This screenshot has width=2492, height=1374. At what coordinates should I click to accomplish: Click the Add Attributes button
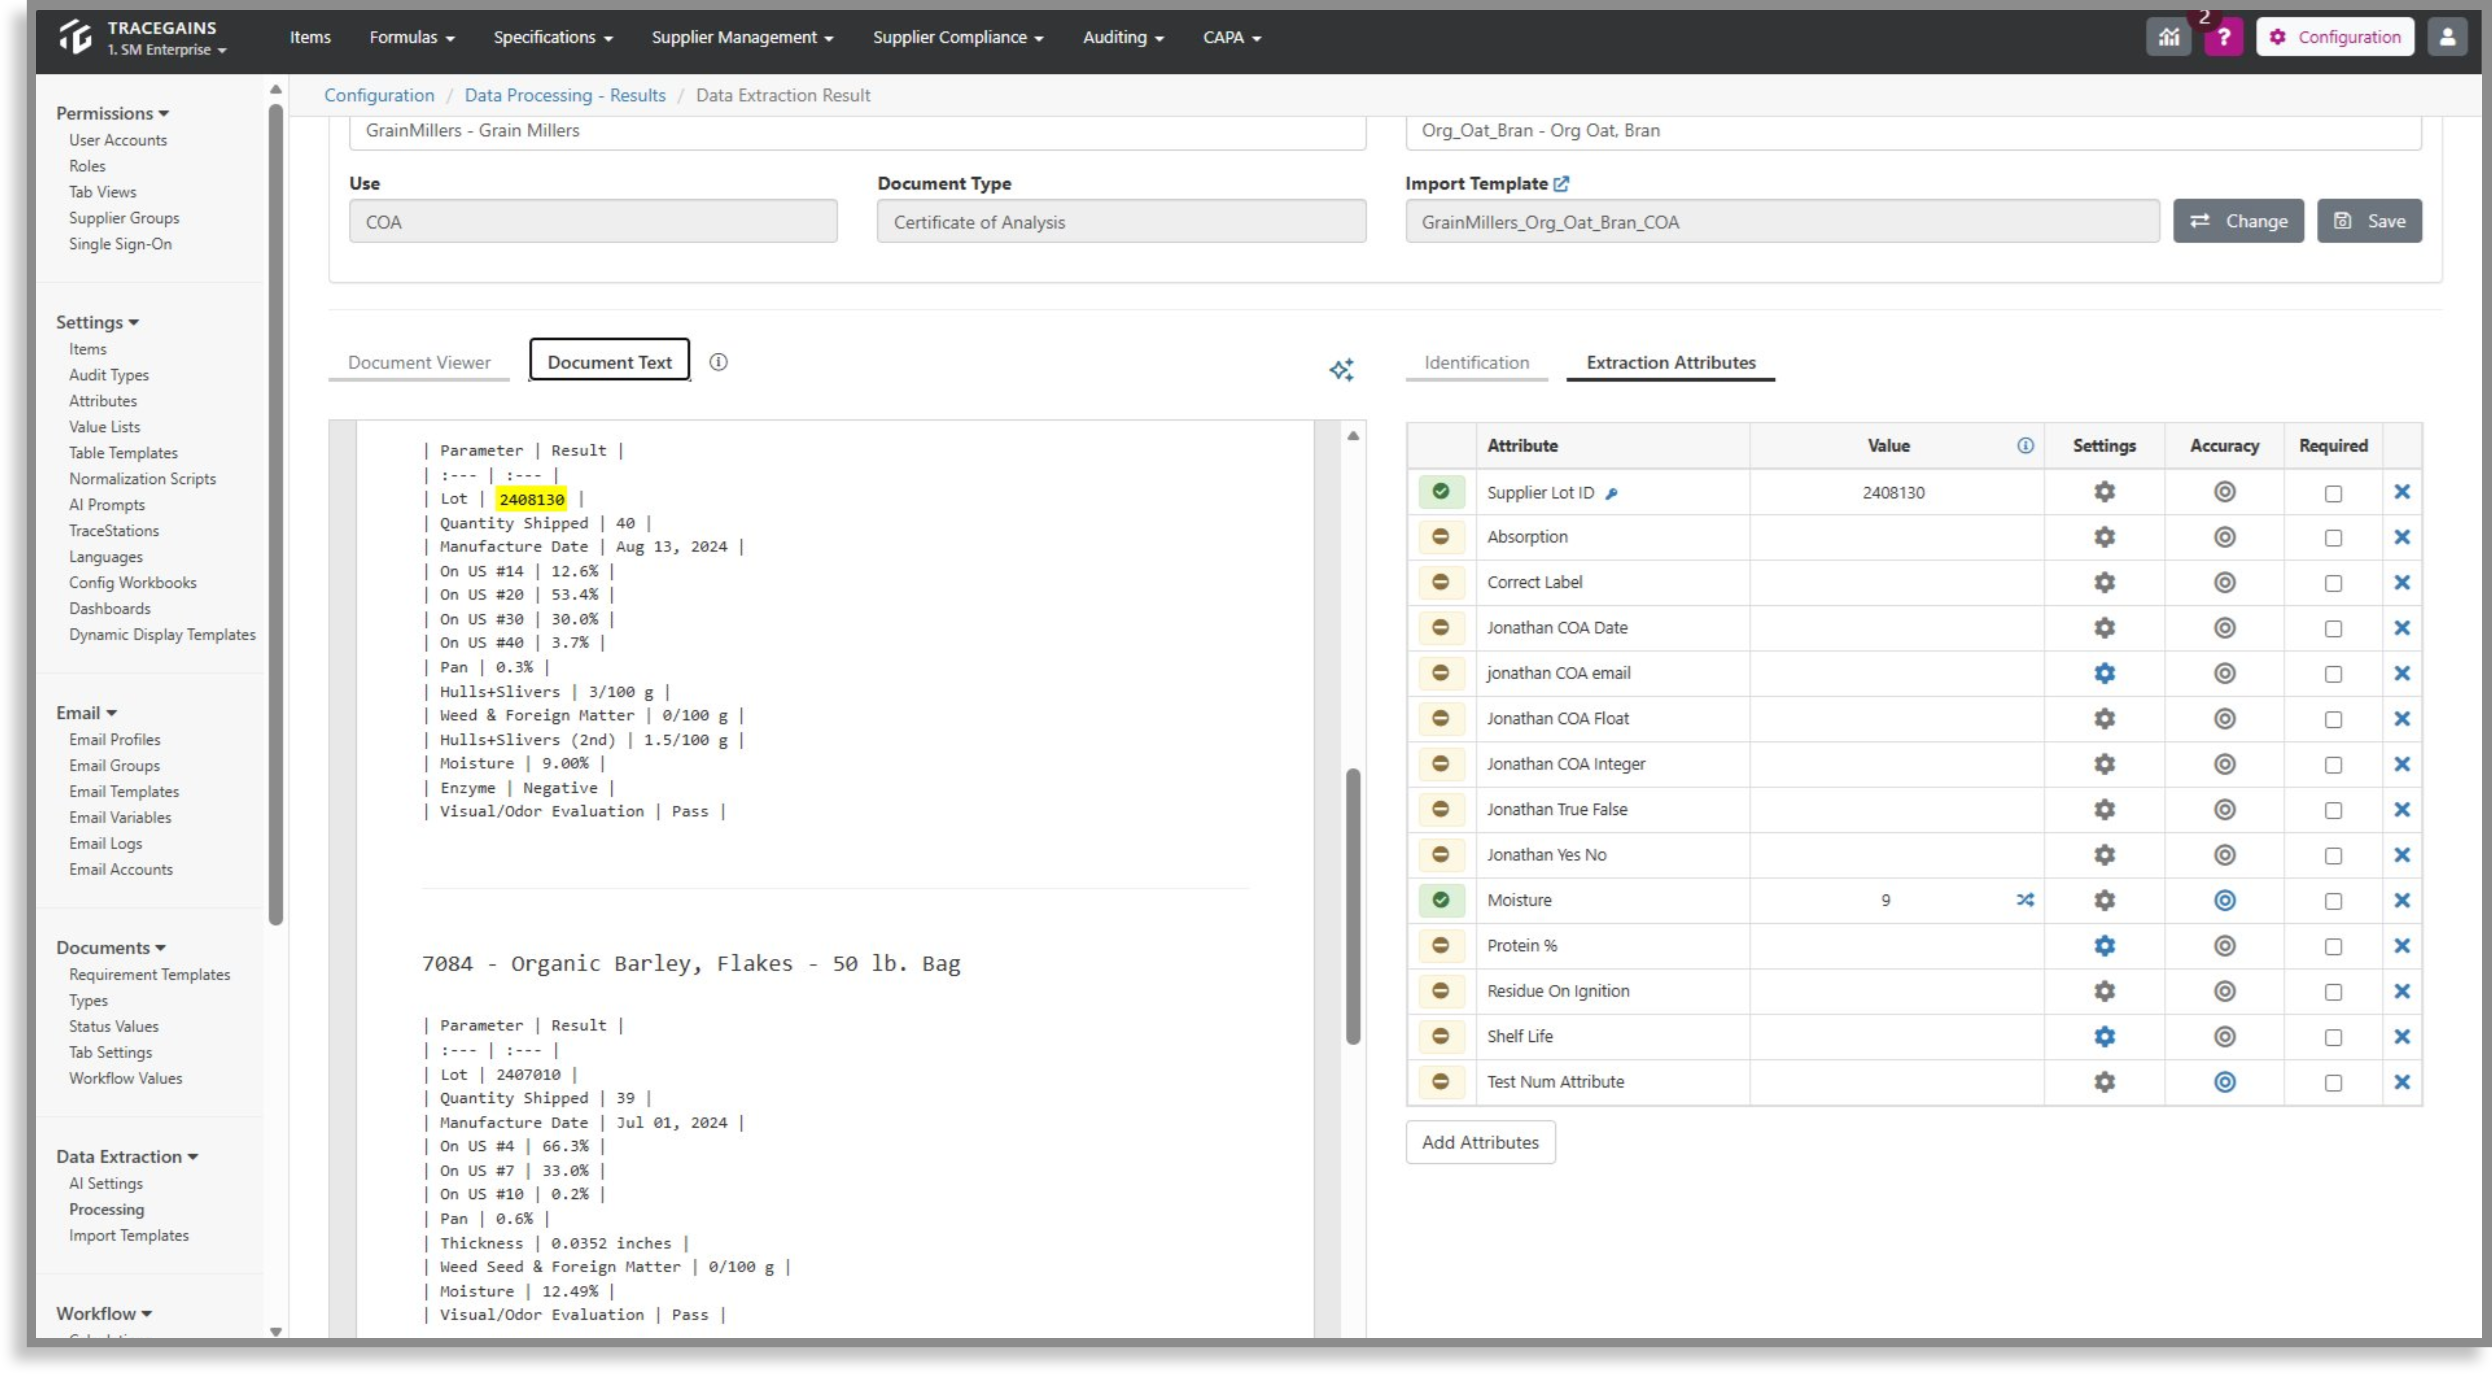click(1480, 1143)
